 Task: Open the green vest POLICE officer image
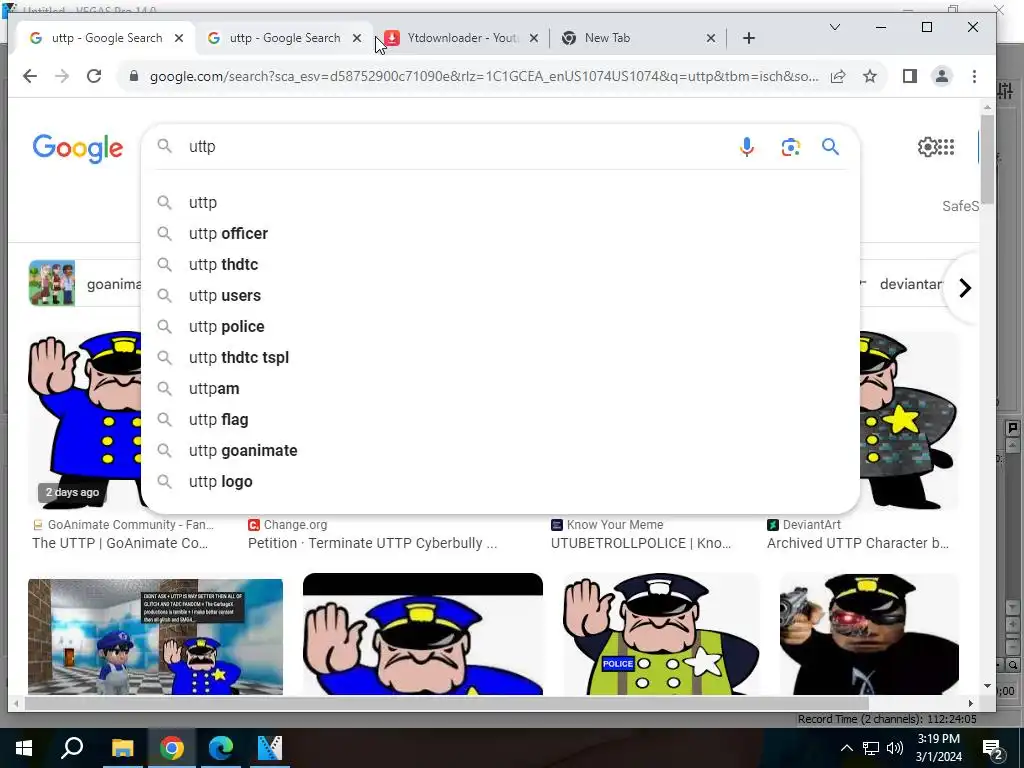coord(661,634)
